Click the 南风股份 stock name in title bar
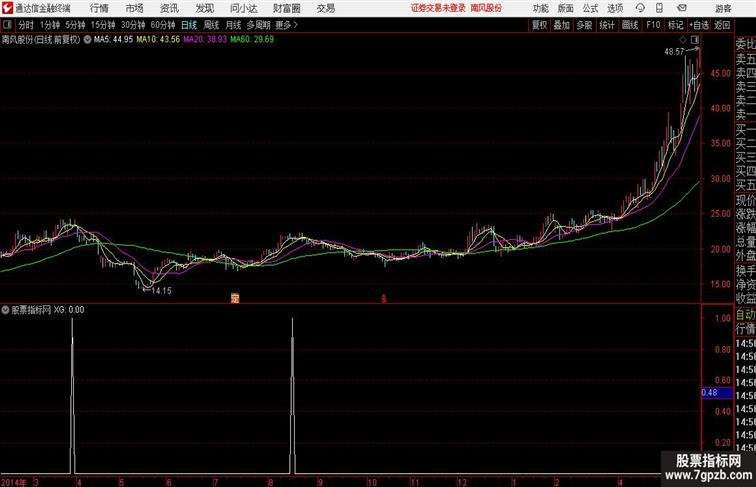 pos(486,8)
